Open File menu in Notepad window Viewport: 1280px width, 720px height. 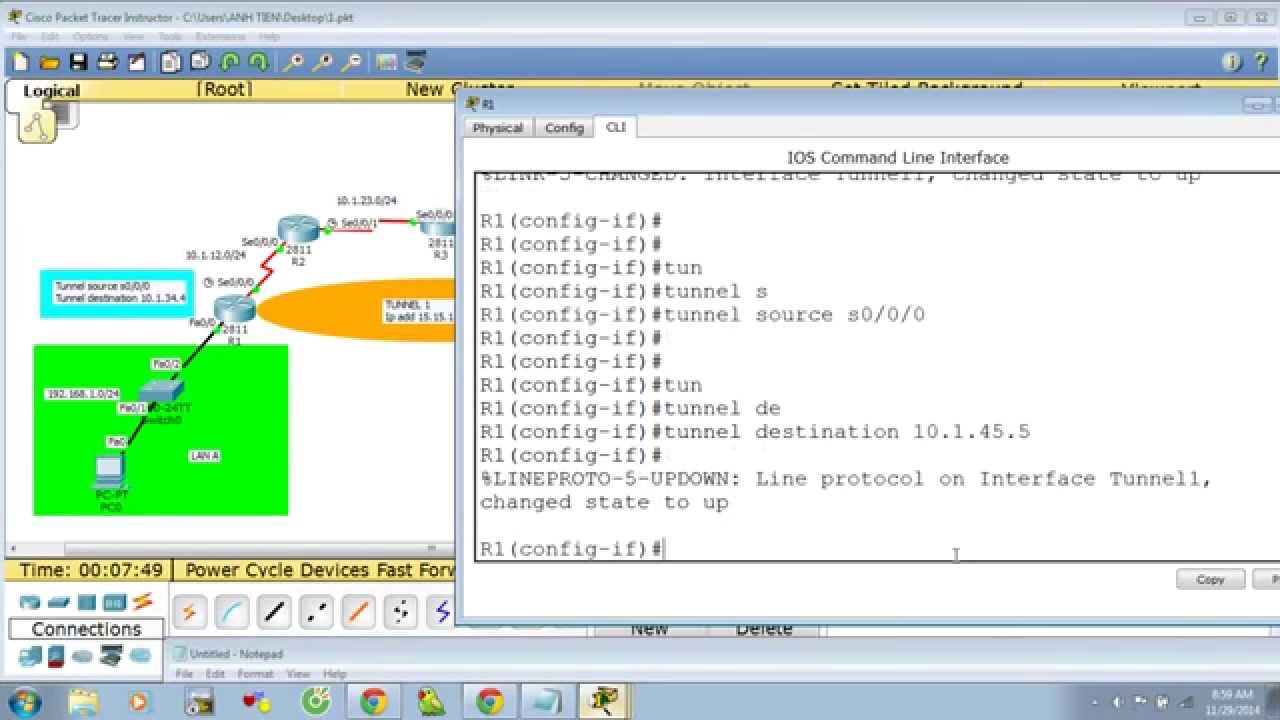point(185,674)
